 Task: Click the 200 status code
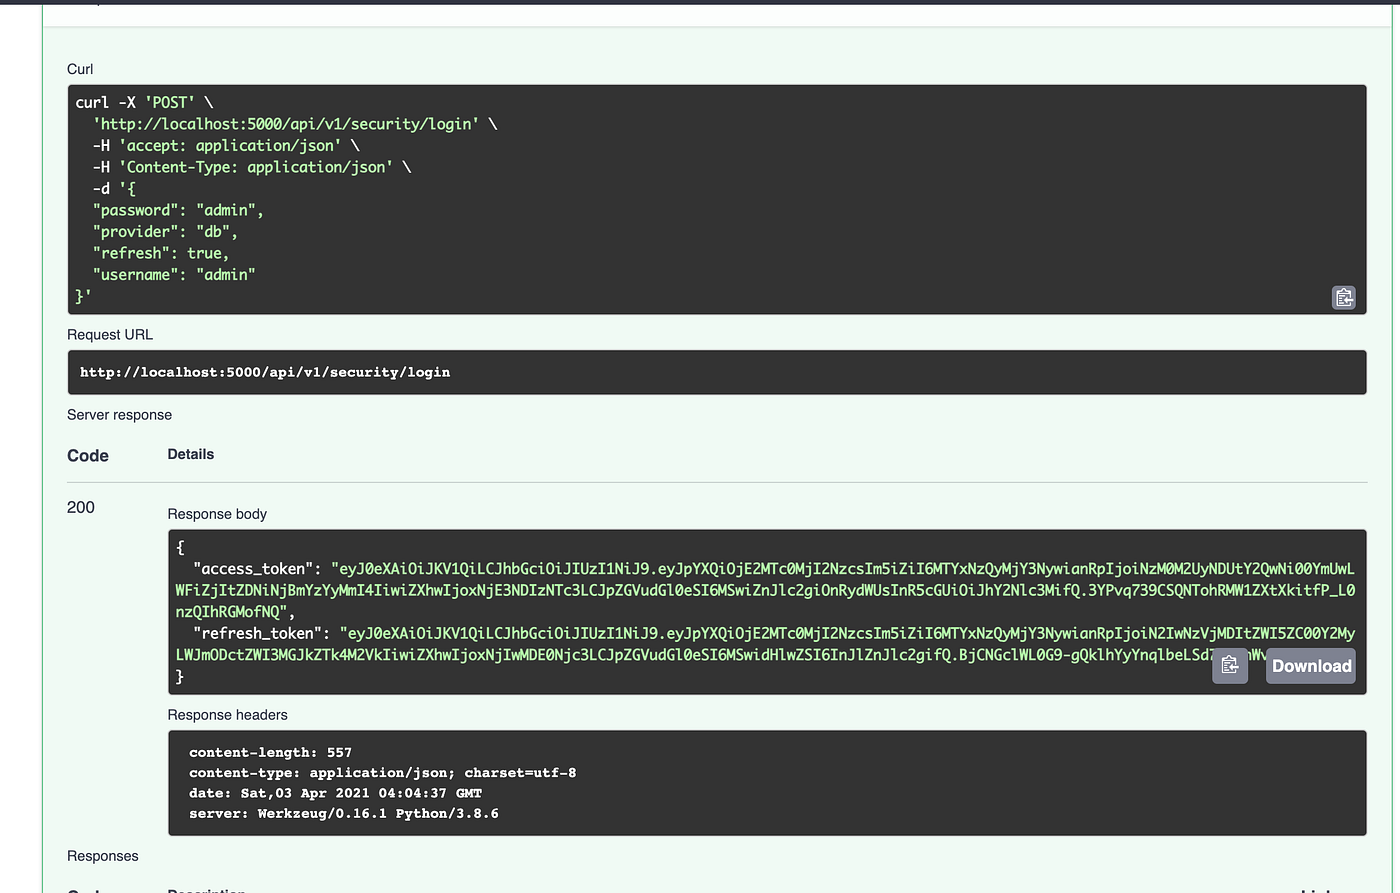(81, 507)
